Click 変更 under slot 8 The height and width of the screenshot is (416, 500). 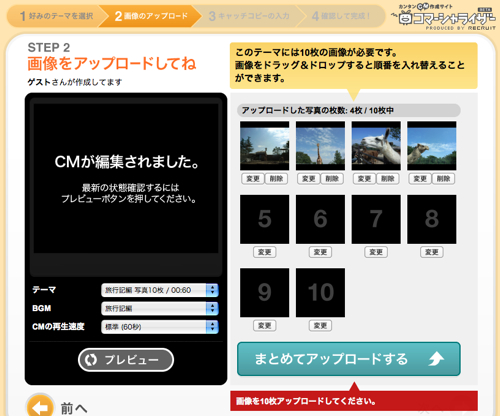click(432, 252)
